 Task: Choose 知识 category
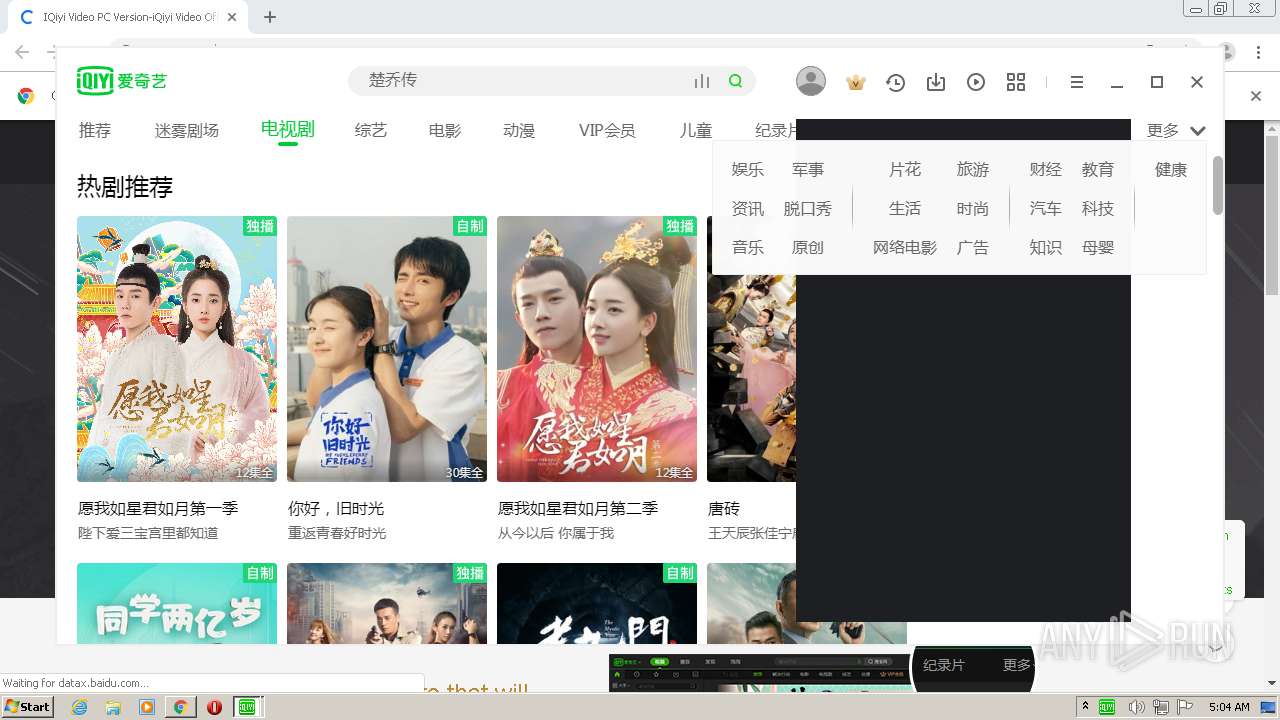click(1046, 248)
